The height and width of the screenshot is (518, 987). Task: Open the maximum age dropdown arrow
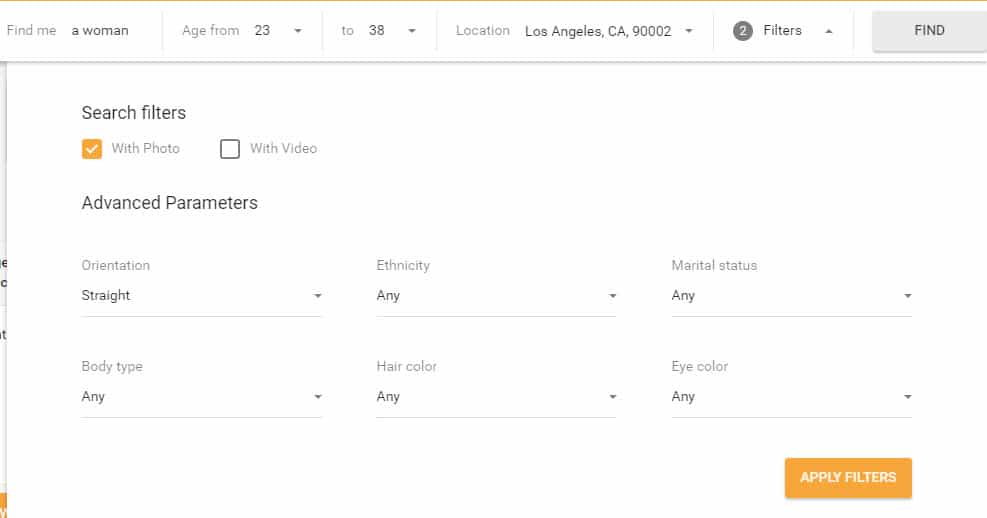[412, 31]
